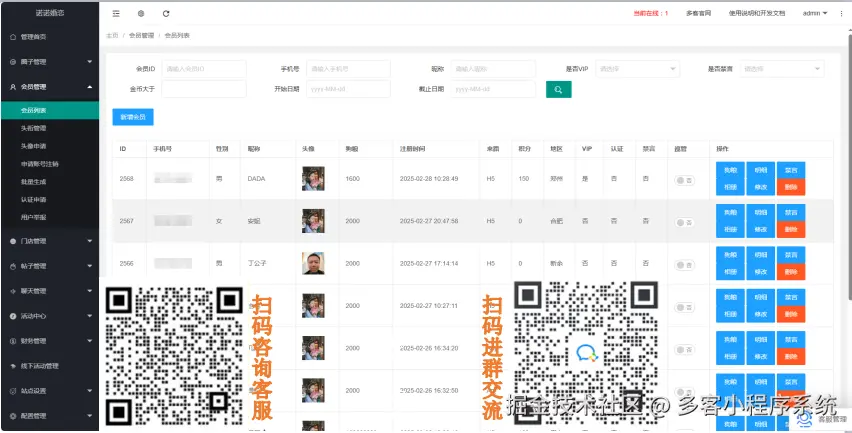Expand the 配置管理 menu arrow

[x=90, y=416]
